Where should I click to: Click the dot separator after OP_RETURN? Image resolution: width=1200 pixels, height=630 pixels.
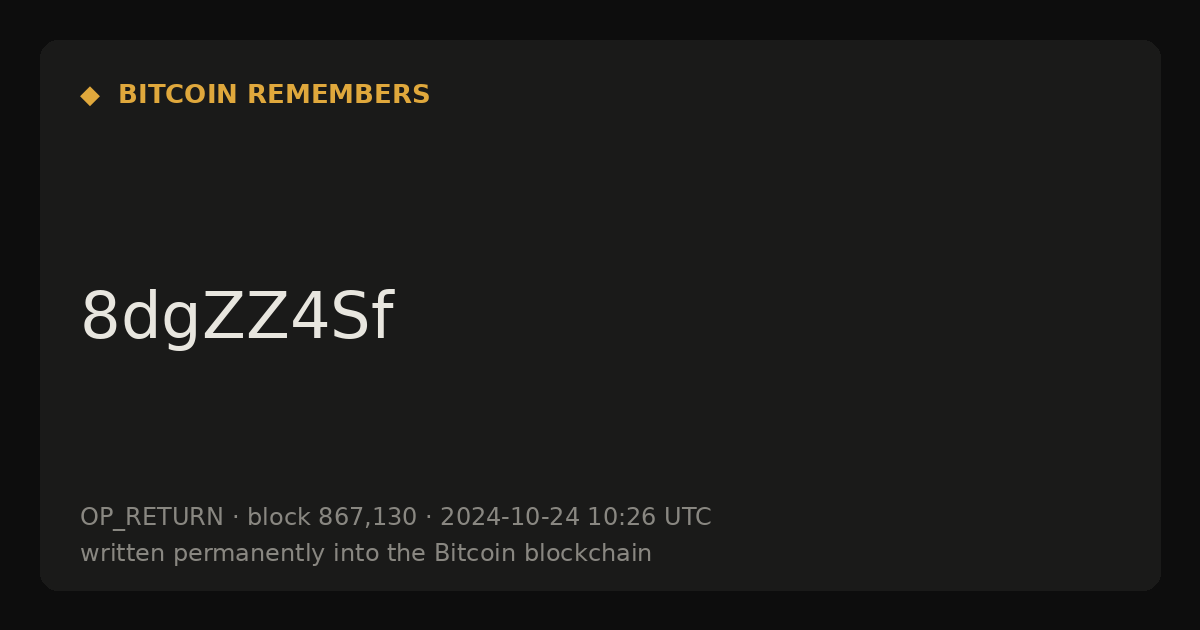[235, 518]
